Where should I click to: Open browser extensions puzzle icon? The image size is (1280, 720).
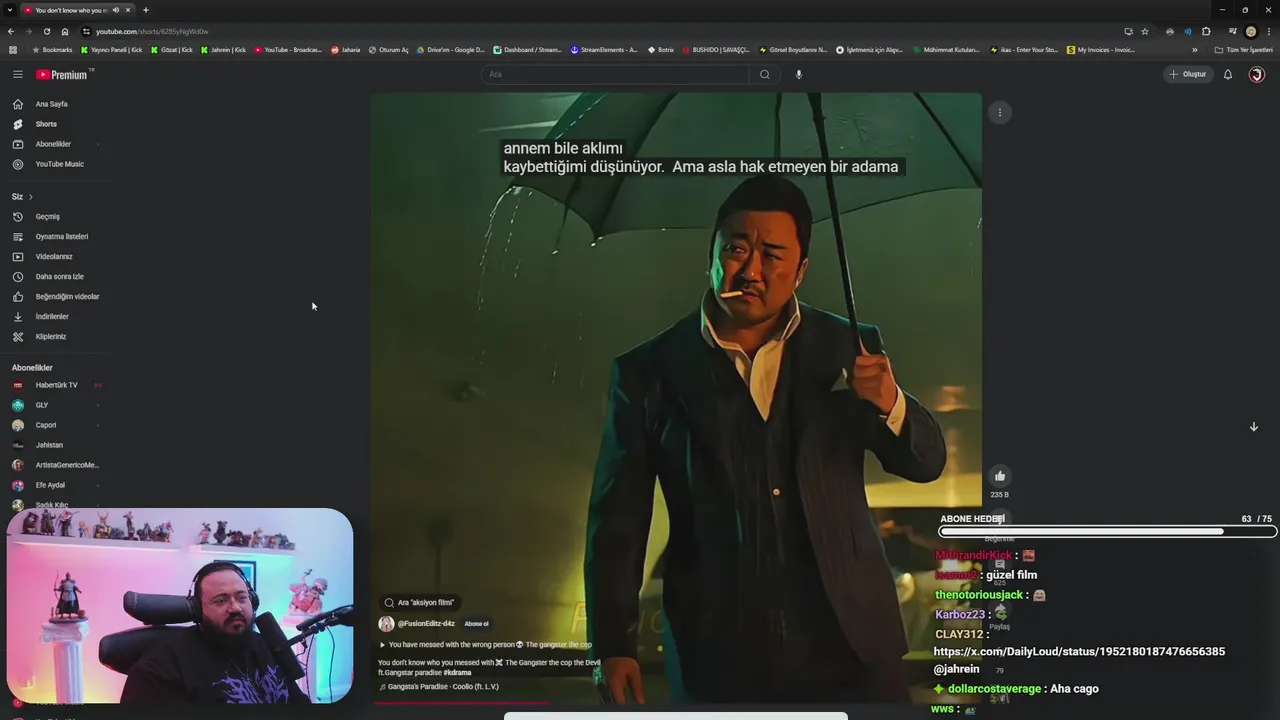pyautogui.click(x=1206, y=31)
